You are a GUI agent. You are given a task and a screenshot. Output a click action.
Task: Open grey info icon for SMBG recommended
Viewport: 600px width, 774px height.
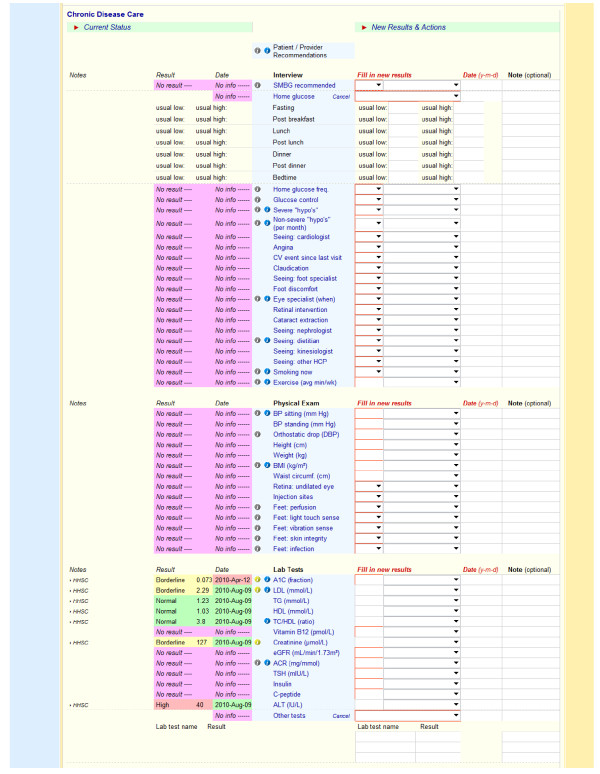point(257,85)
